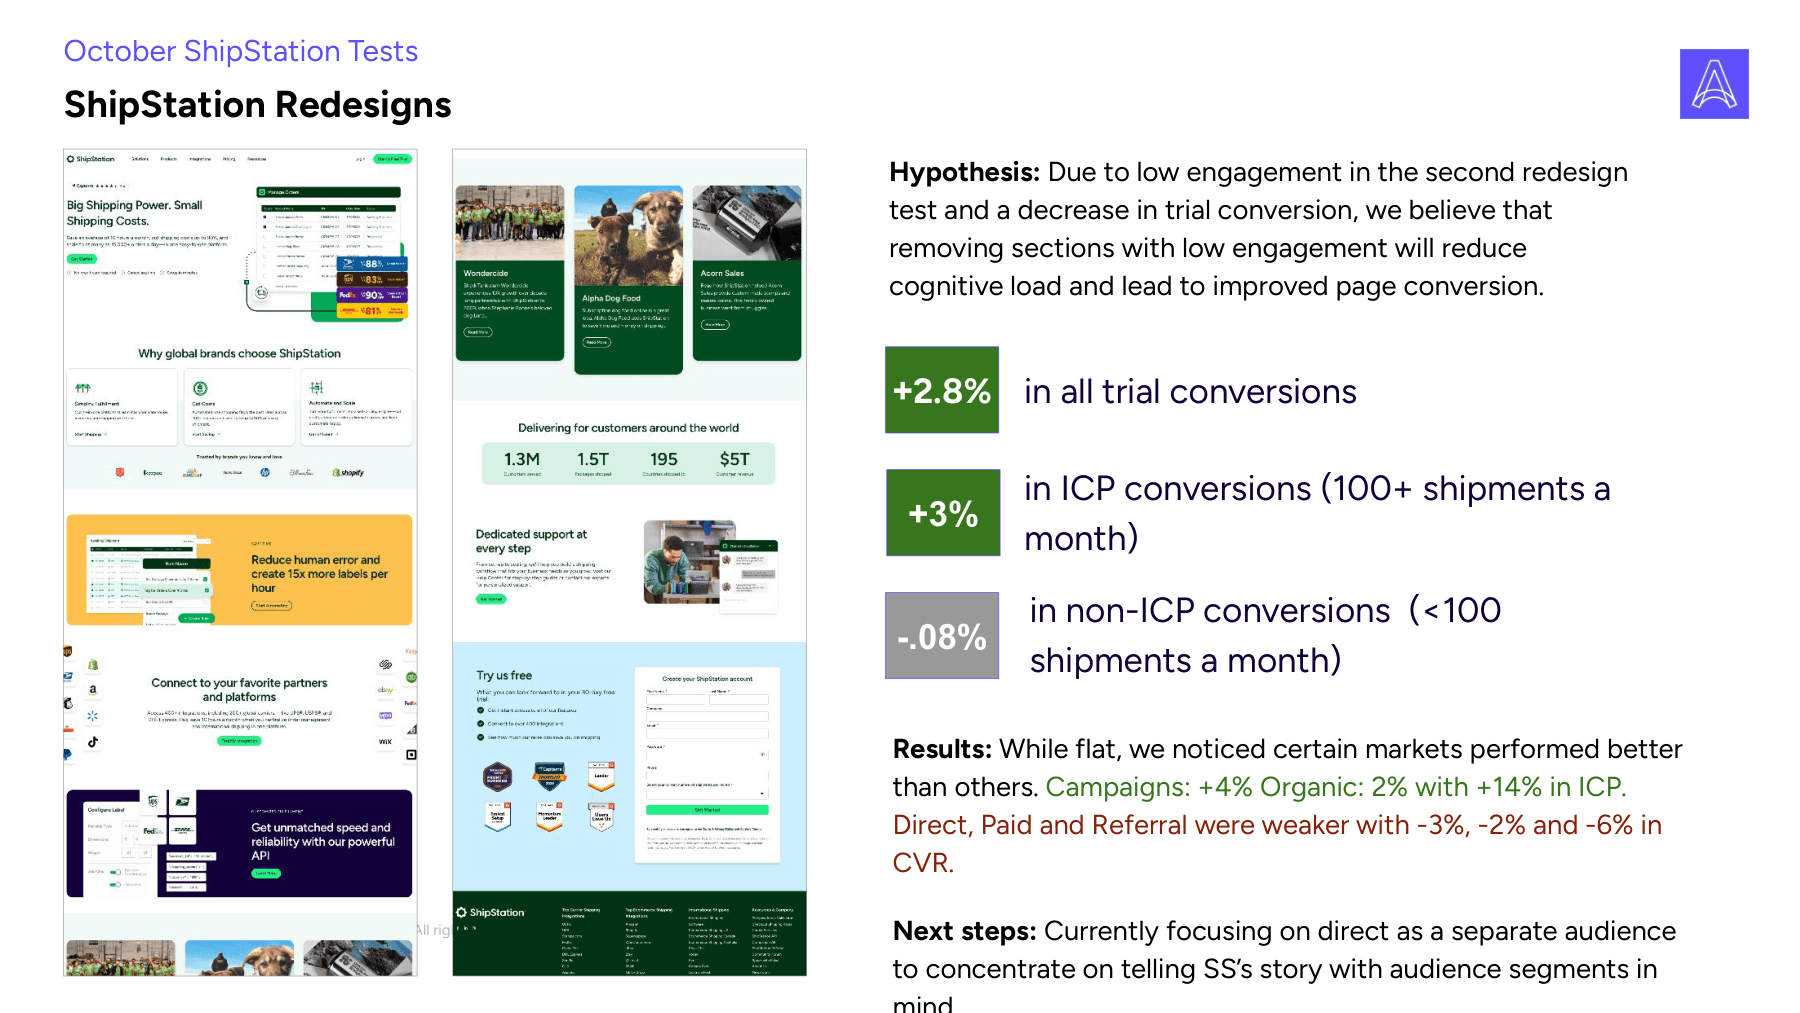
Task: Click the 81% DHL discount badge
Action: point(372,311)
